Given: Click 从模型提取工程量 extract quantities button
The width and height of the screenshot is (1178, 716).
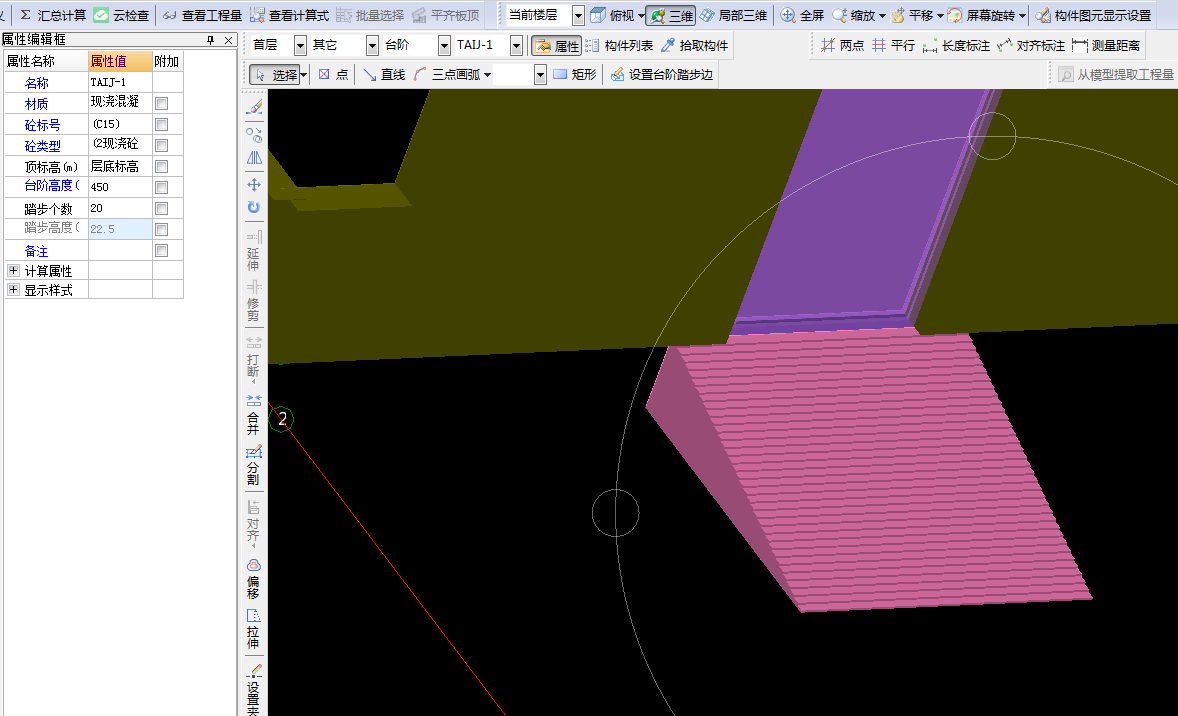Looking at the screenshot, I should click(1116, 74).
